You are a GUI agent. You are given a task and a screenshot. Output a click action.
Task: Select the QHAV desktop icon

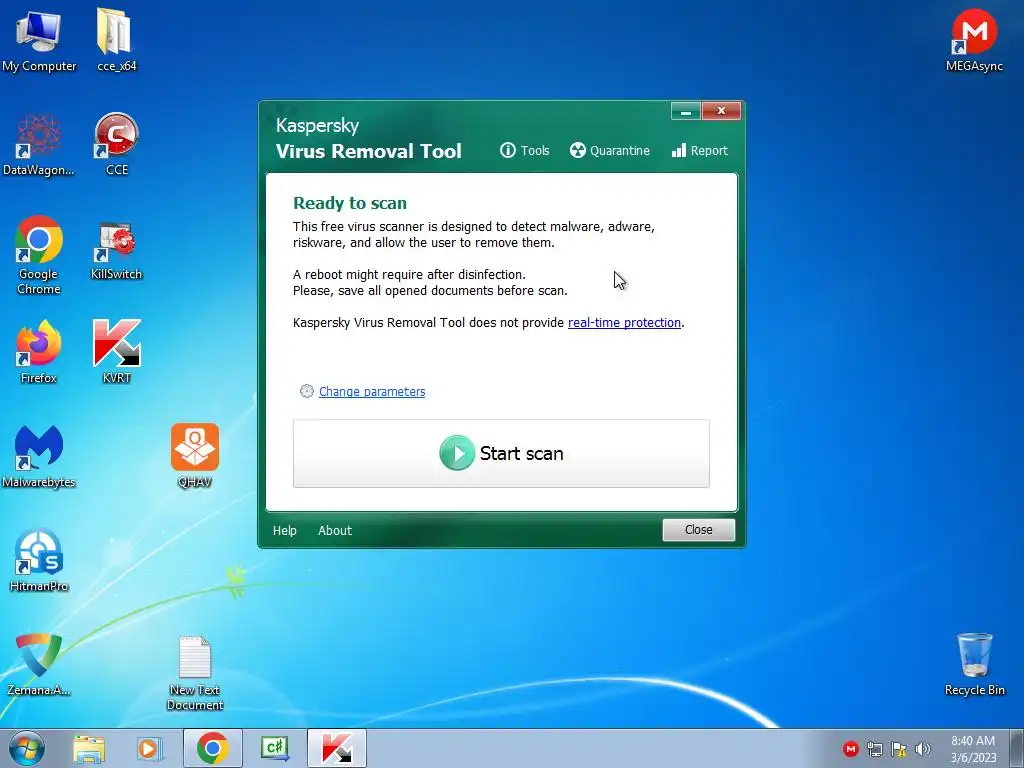click(x=195, y=456)
